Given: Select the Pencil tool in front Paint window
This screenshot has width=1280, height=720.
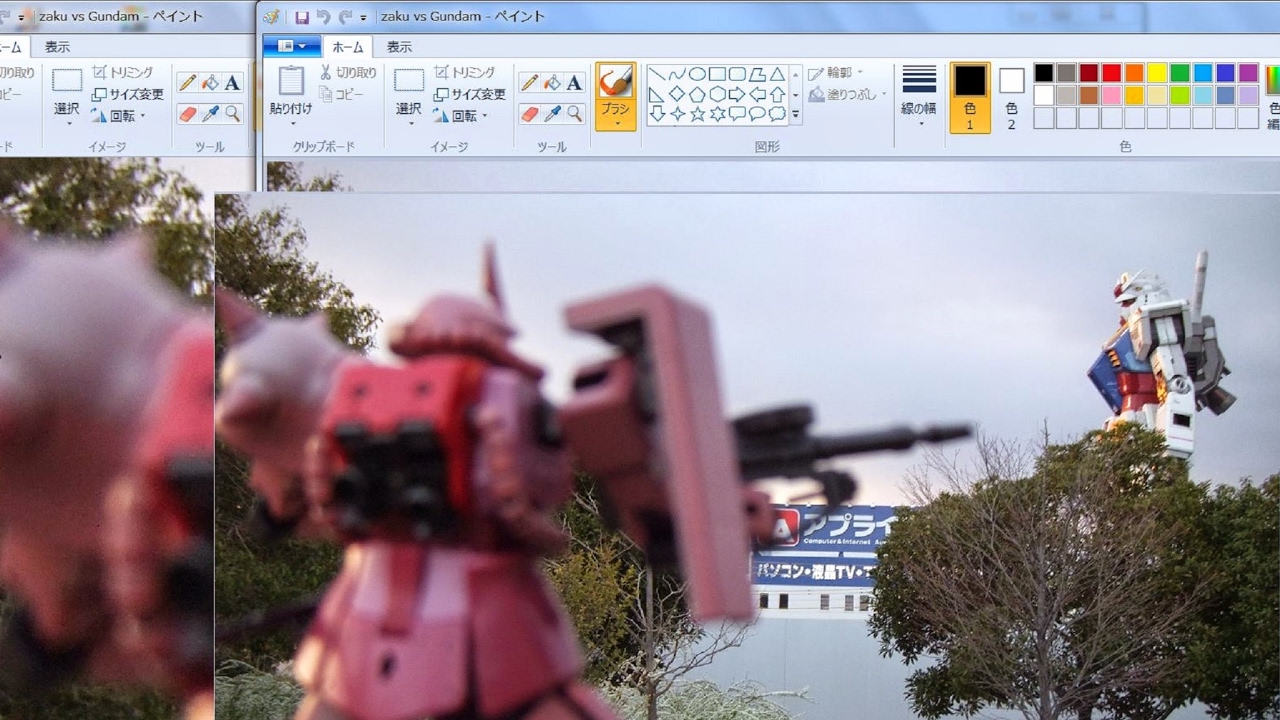Looking at the screenshot, I should [x=529, y=83].
